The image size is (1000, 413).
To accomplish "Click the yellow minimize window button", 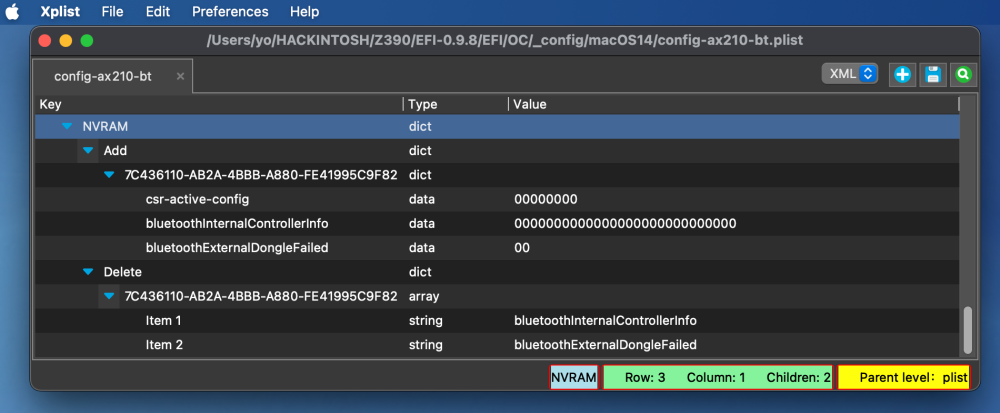I will (66, 41).
